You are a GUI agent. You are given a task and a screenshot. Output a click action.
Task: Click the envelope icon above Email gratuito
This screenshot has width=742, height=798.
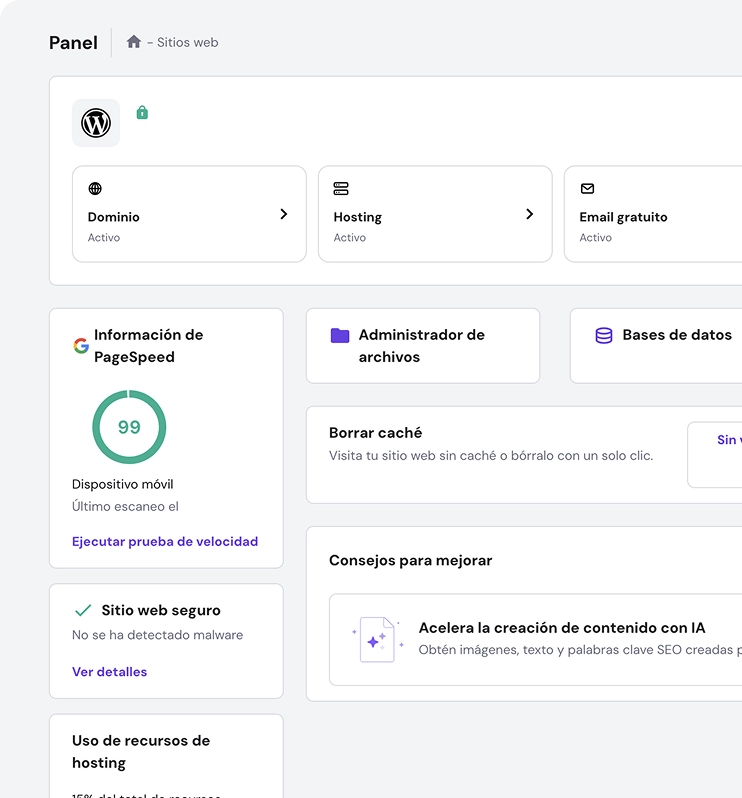587,189
